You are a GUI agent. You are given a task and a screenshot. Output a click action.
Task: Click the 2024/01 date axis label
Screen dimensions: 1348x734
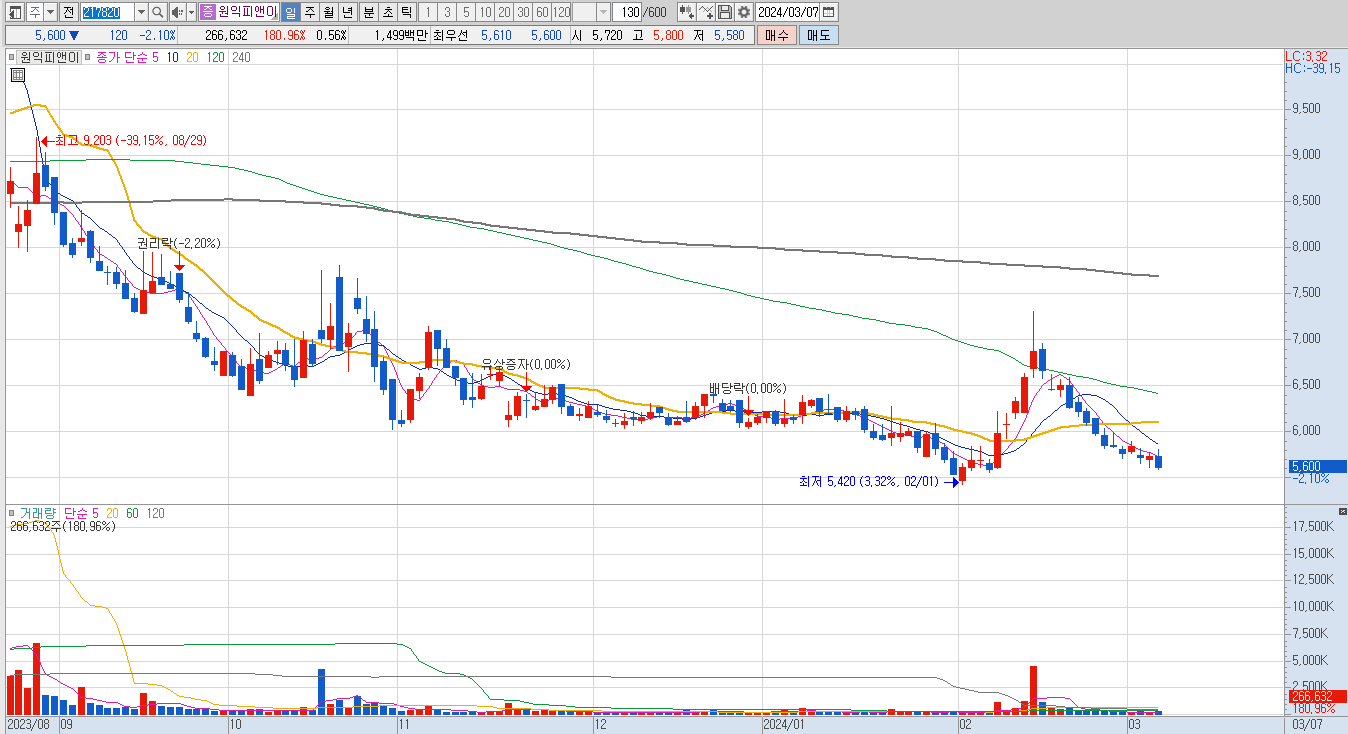click(x=784, y=722)
